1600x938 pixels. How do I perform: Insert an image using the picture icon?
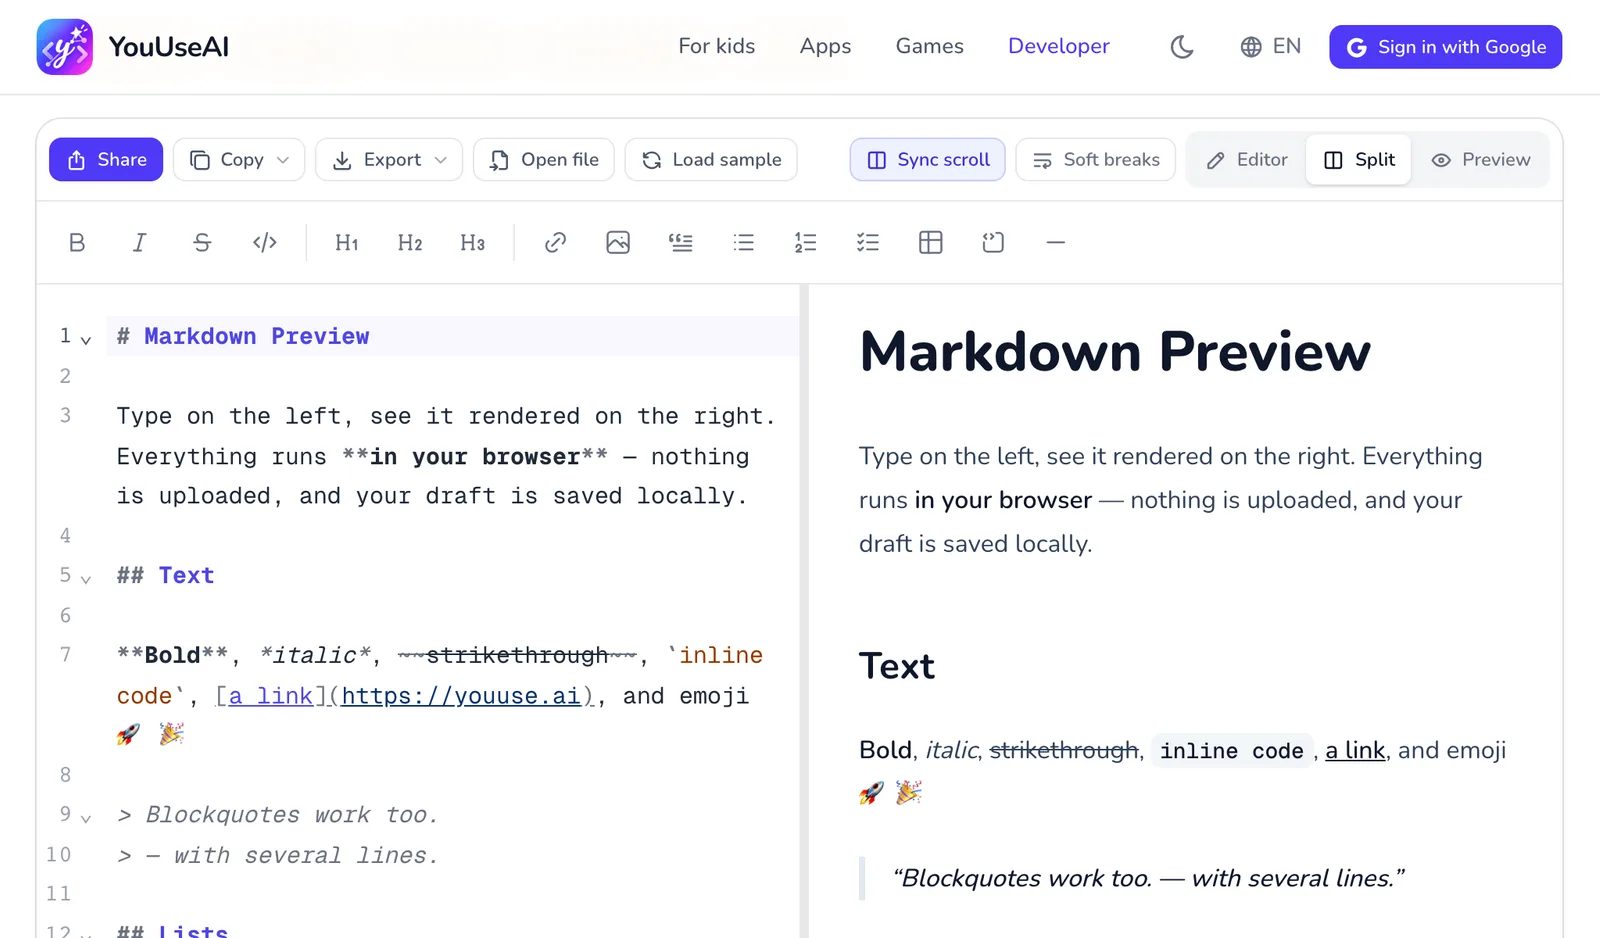[618, 242]
